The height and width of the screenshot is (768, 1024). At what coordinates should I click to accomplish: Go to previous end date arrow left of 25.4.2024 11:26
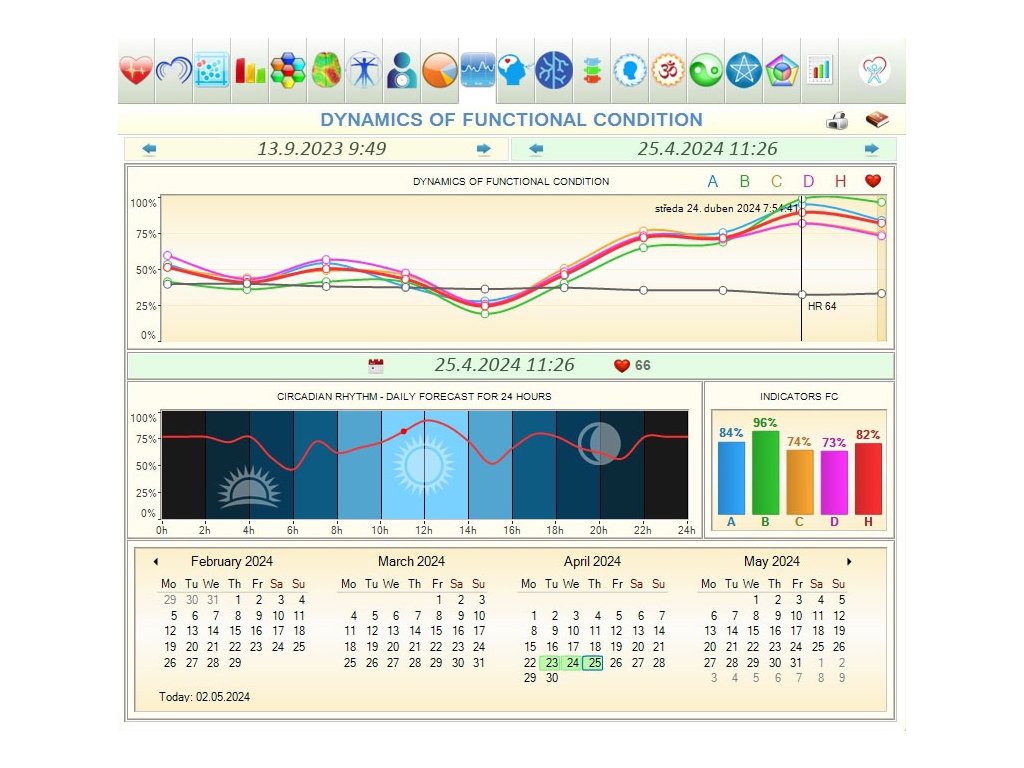[536, 149]
